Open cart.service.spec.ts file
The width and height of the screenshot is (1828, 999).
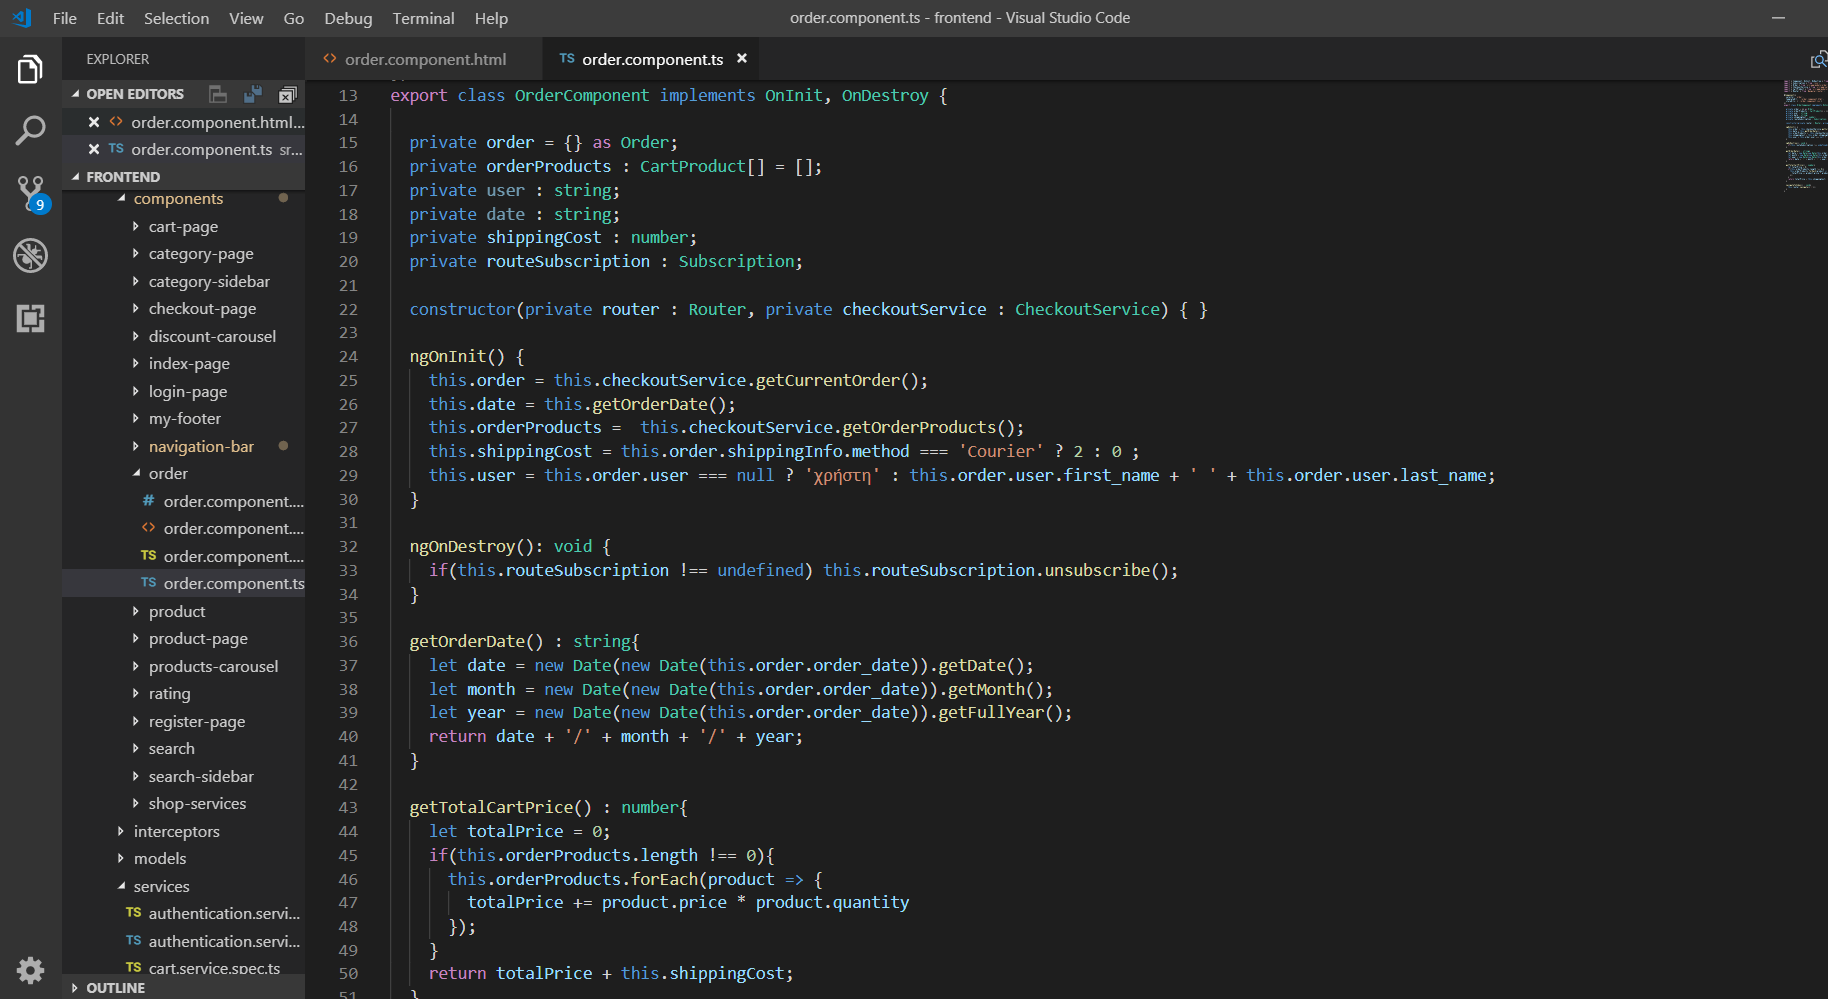point(183,968)
